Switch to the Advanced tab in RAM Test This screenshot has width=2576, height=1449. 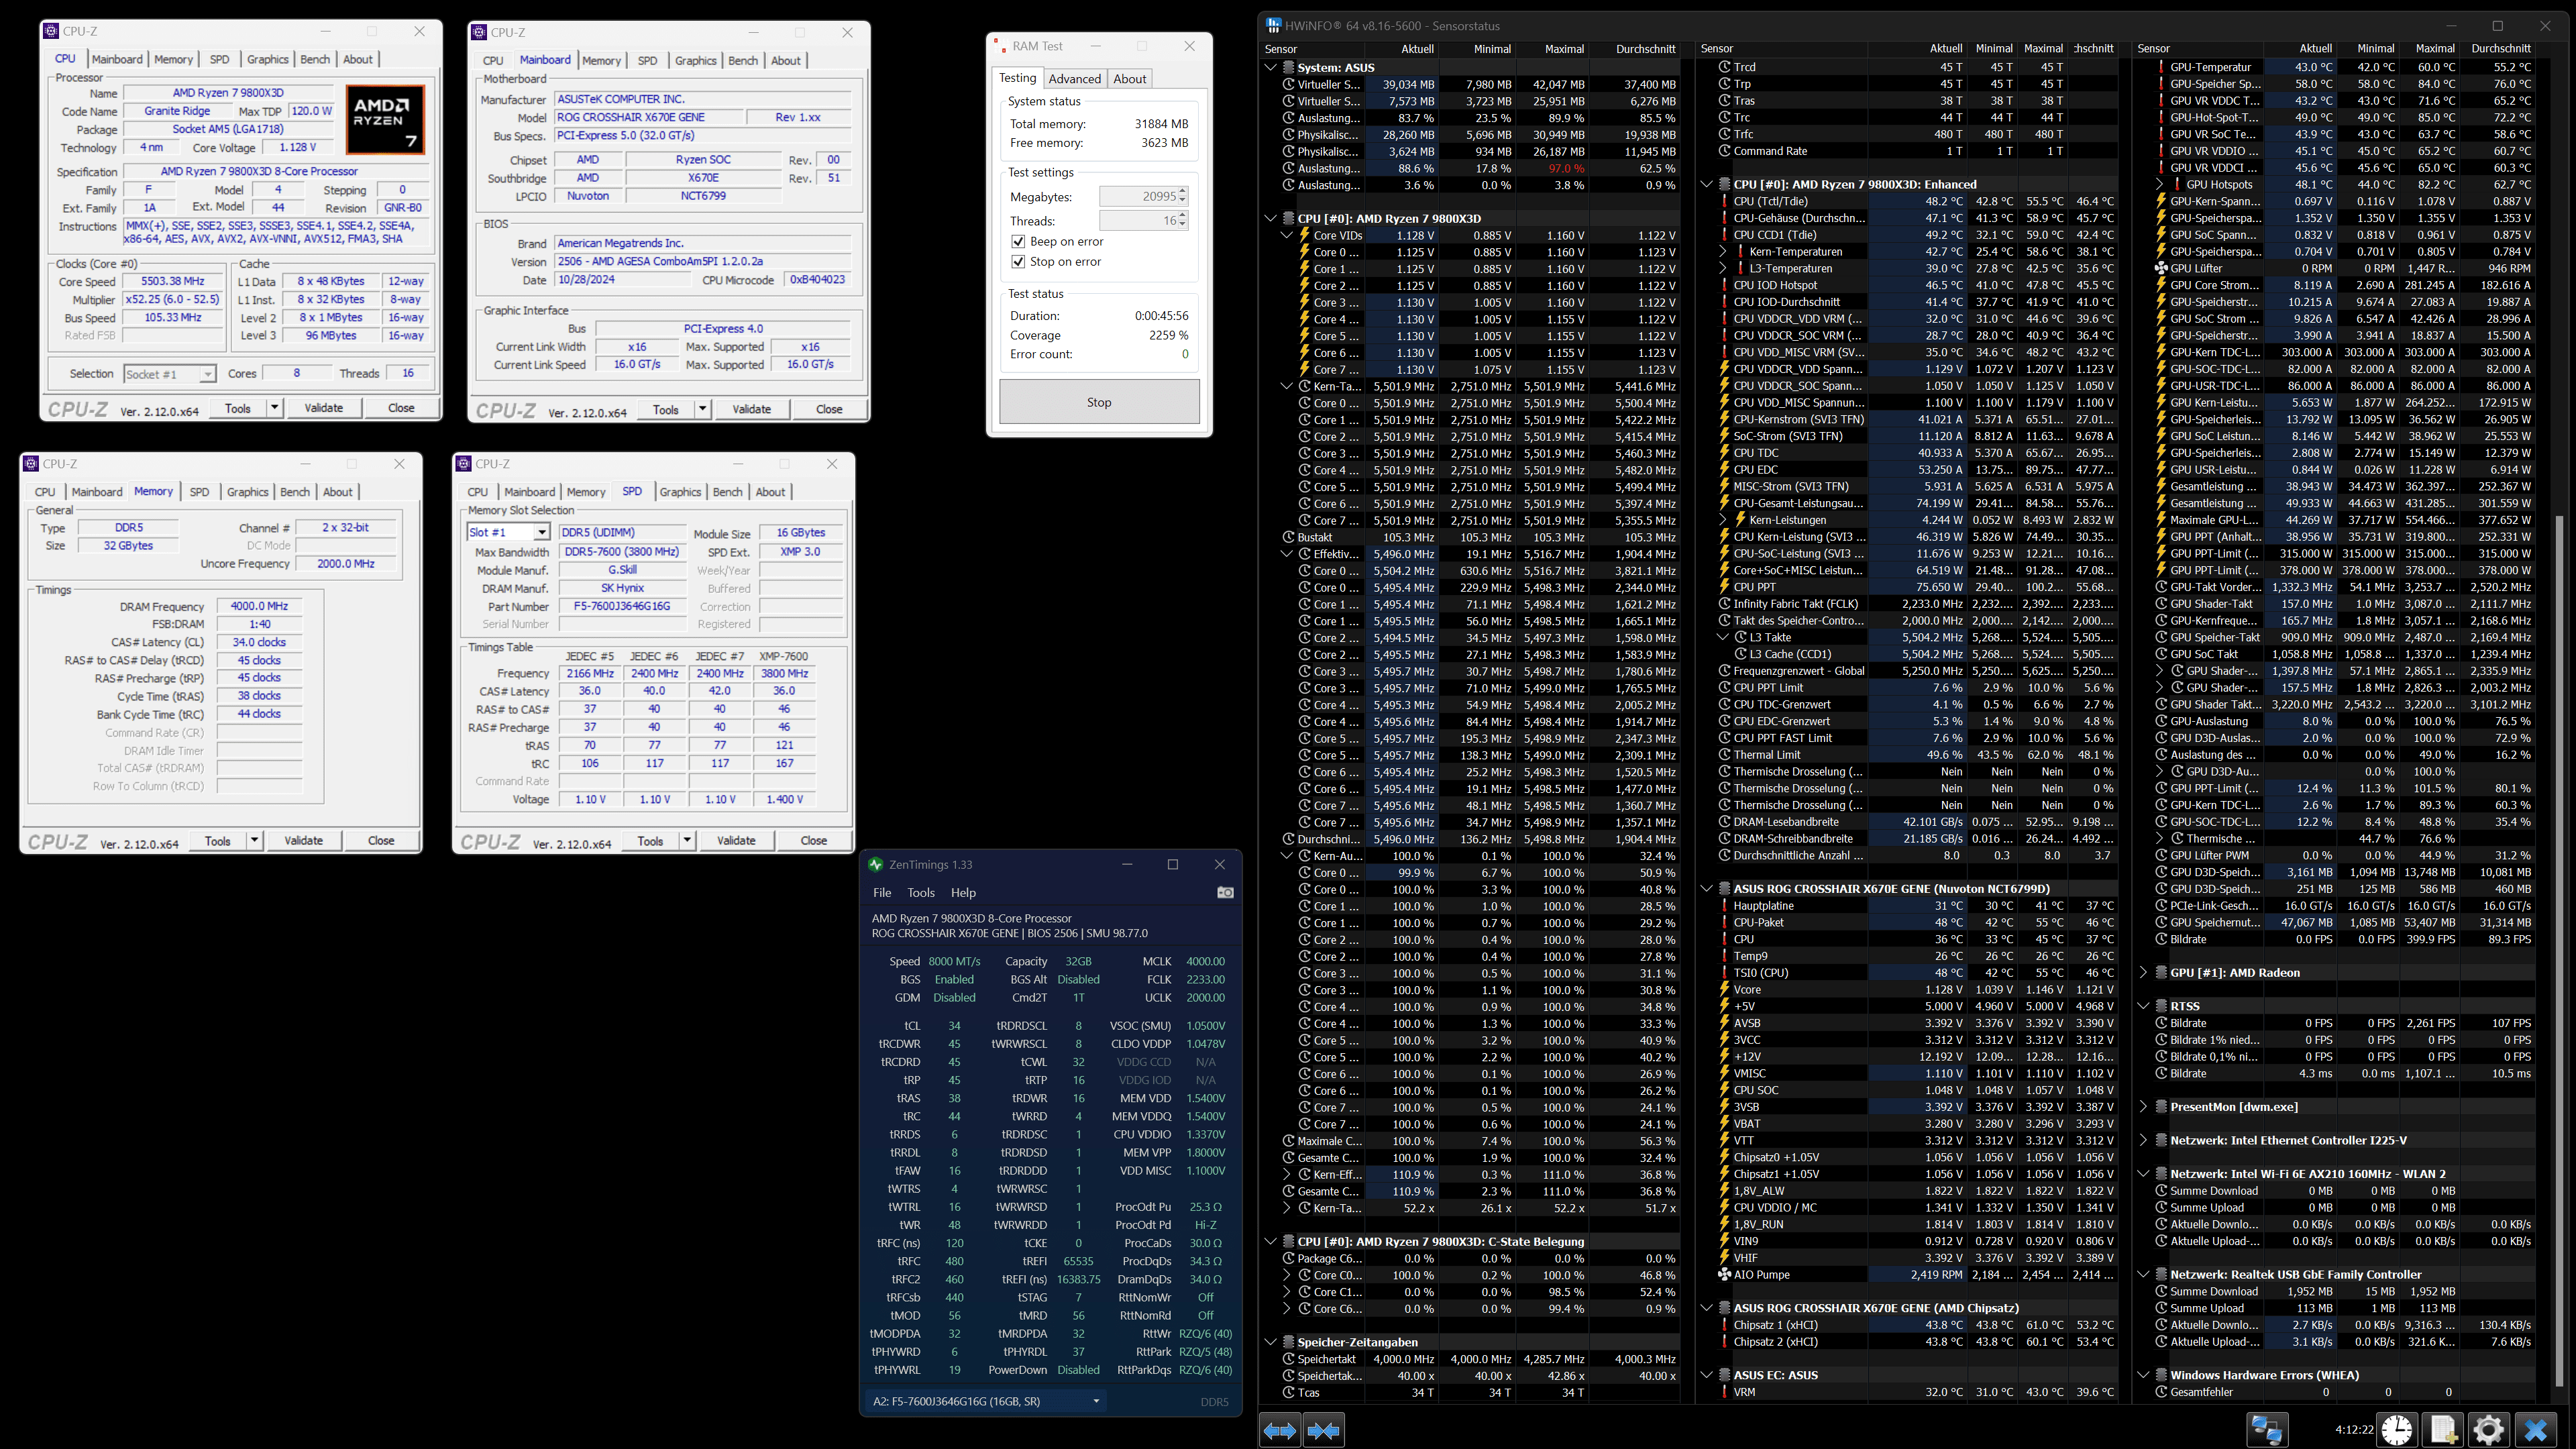click(x=1074, y=79)
